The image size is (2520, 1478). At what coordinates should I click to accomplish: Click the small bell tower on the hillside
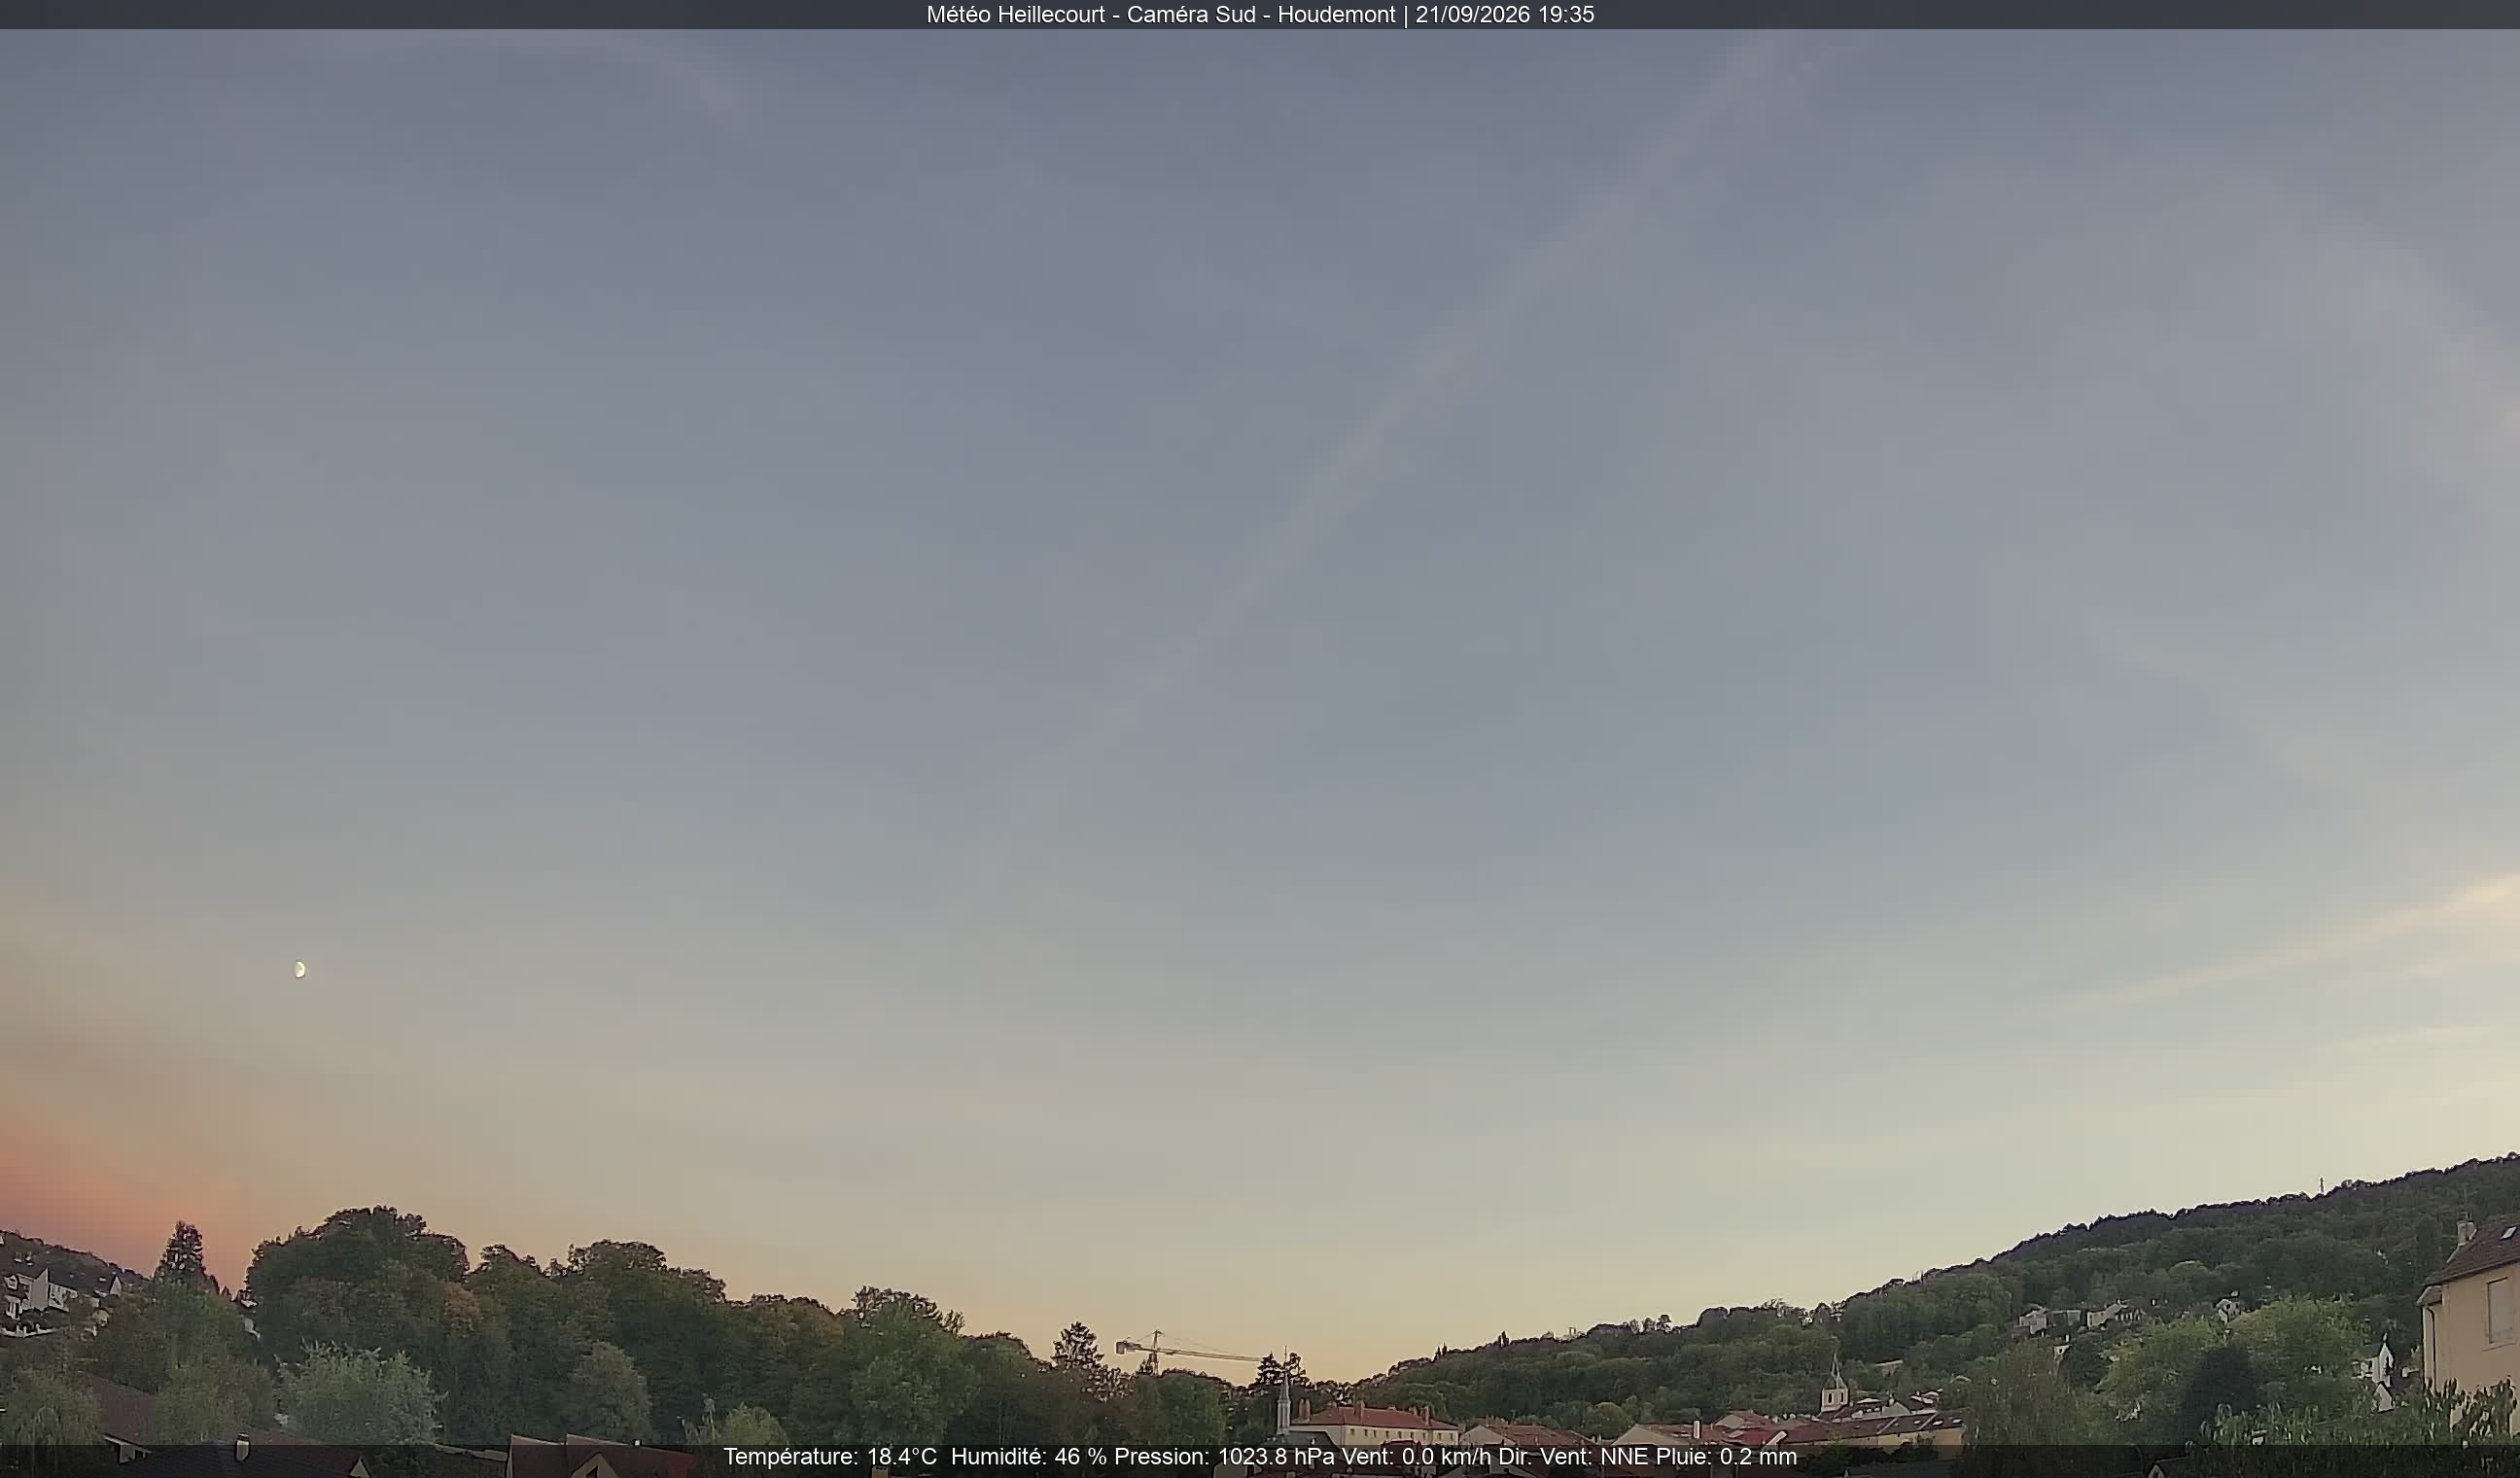coord(1834,1383)
